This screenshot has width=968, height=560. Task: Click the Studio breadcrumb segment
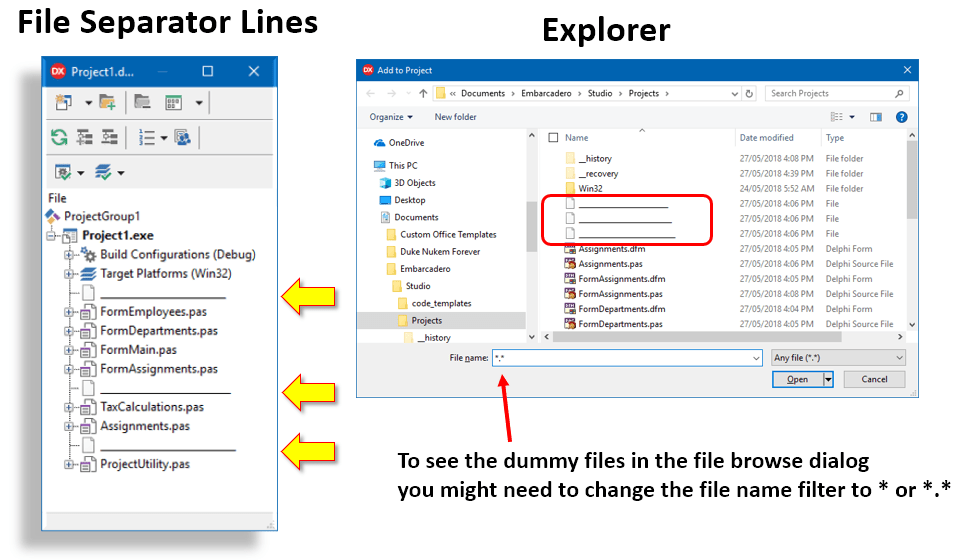[599, 93]
